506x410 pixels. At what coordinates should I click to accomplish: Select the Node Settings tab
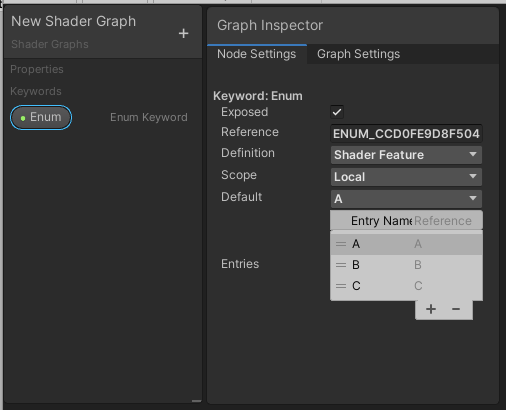(257, 54)
